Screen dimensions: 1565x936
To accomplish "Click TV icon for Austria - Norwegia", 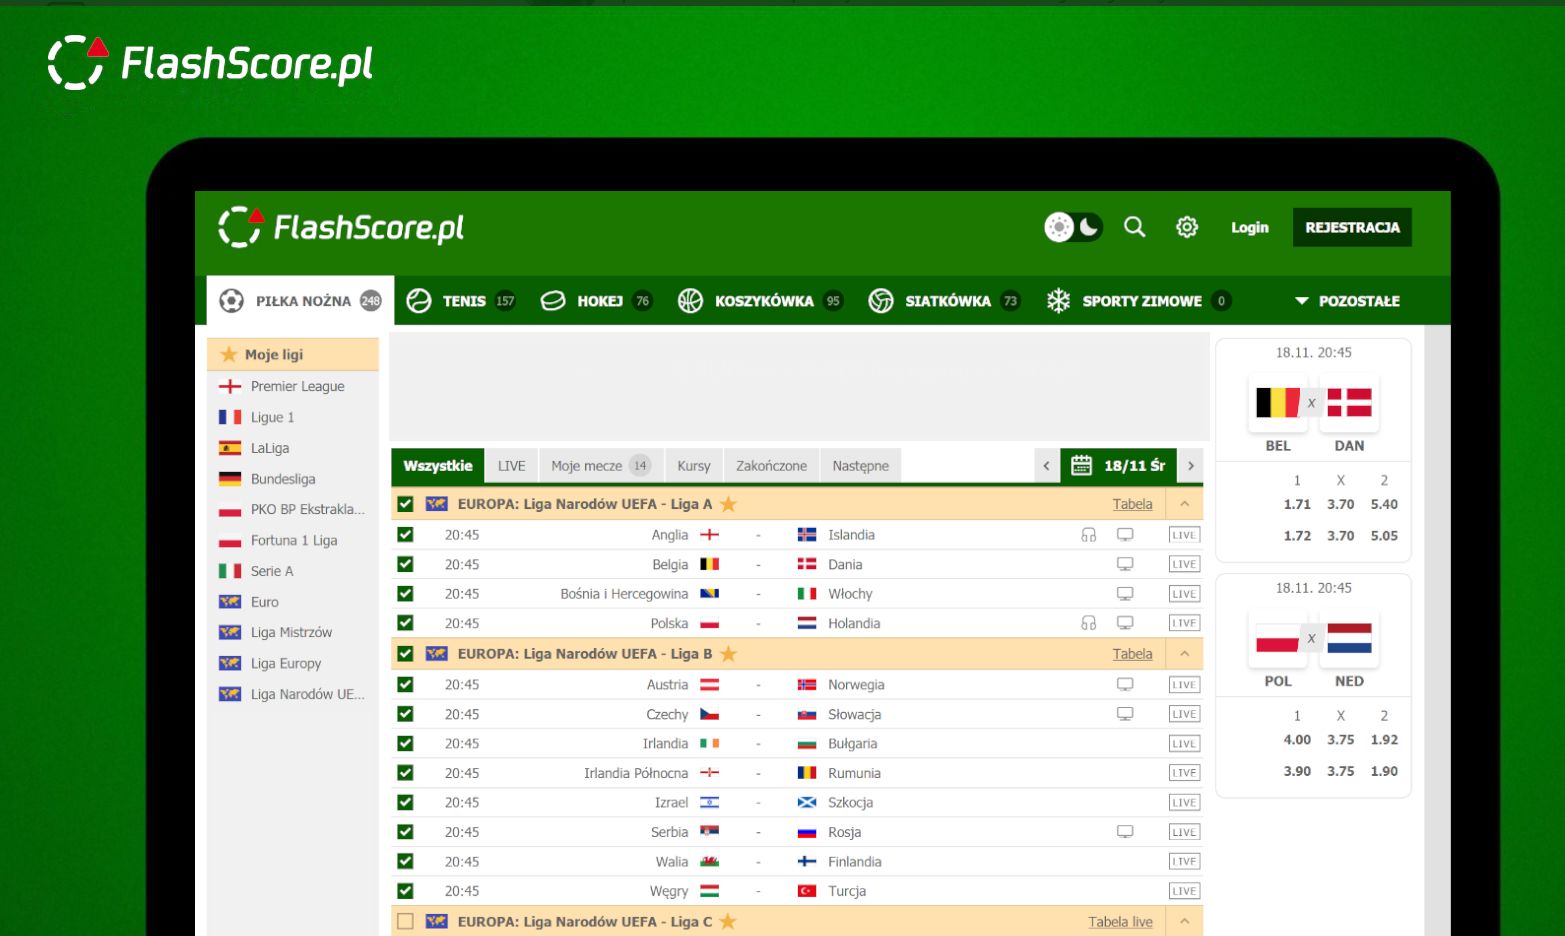I will [x=1125, y=685].
